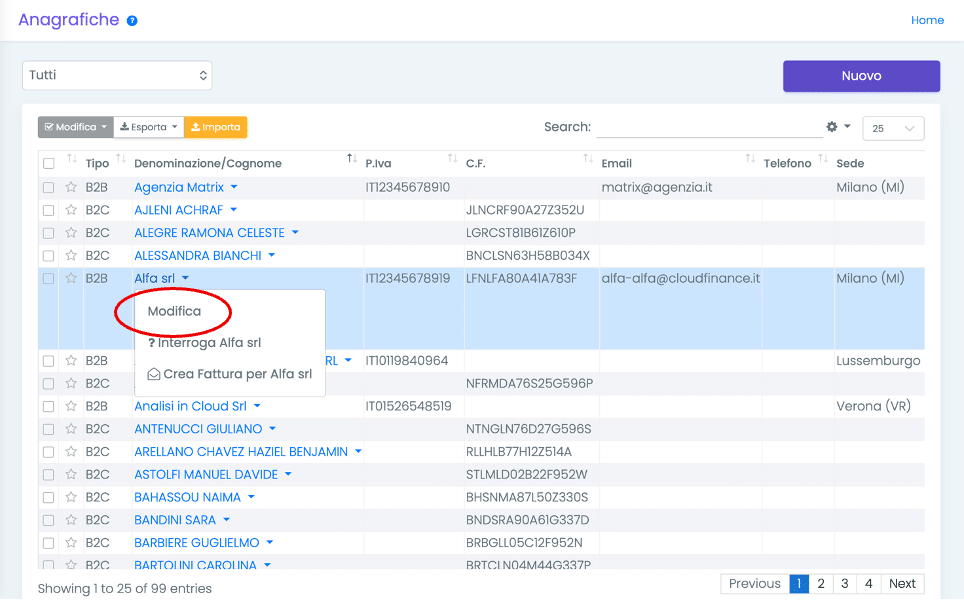The height and width of the screenshot is (600, 964).
Task: Choose Modifica in the Alfa srl menu
Action: pos(174,312)
